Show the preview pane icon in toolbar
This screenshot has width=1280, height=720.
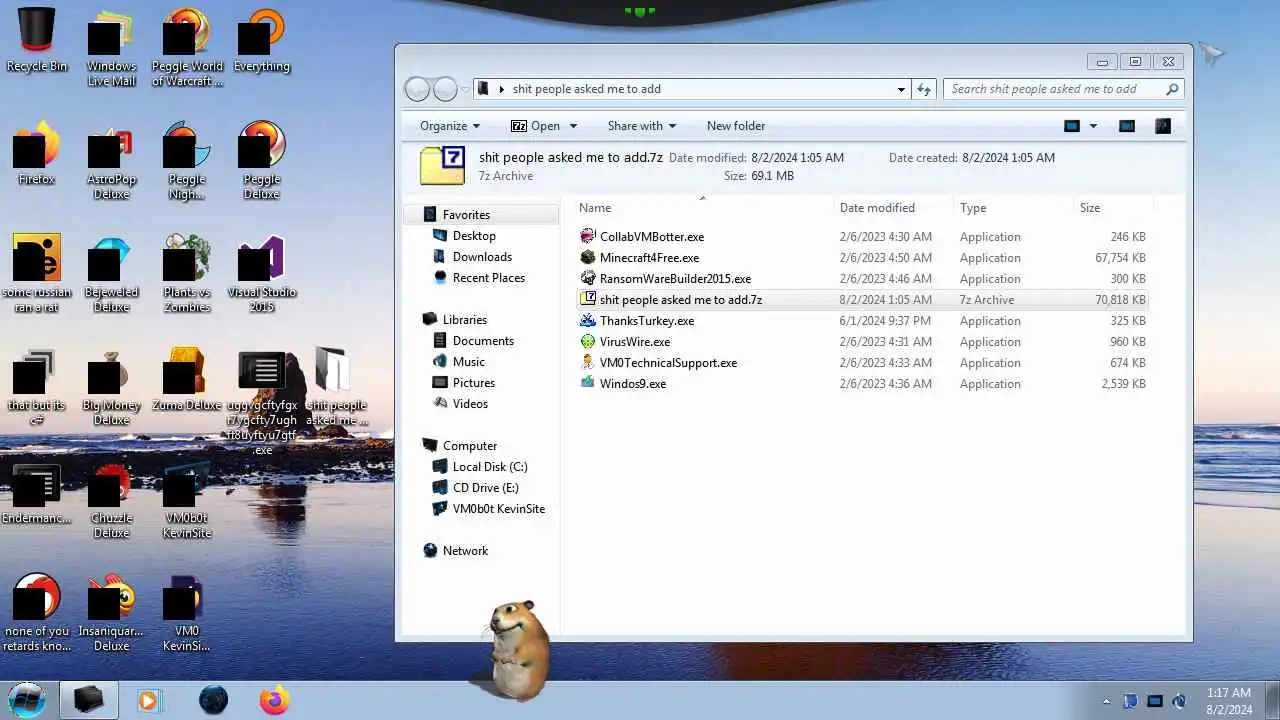tap(1127, 126)
